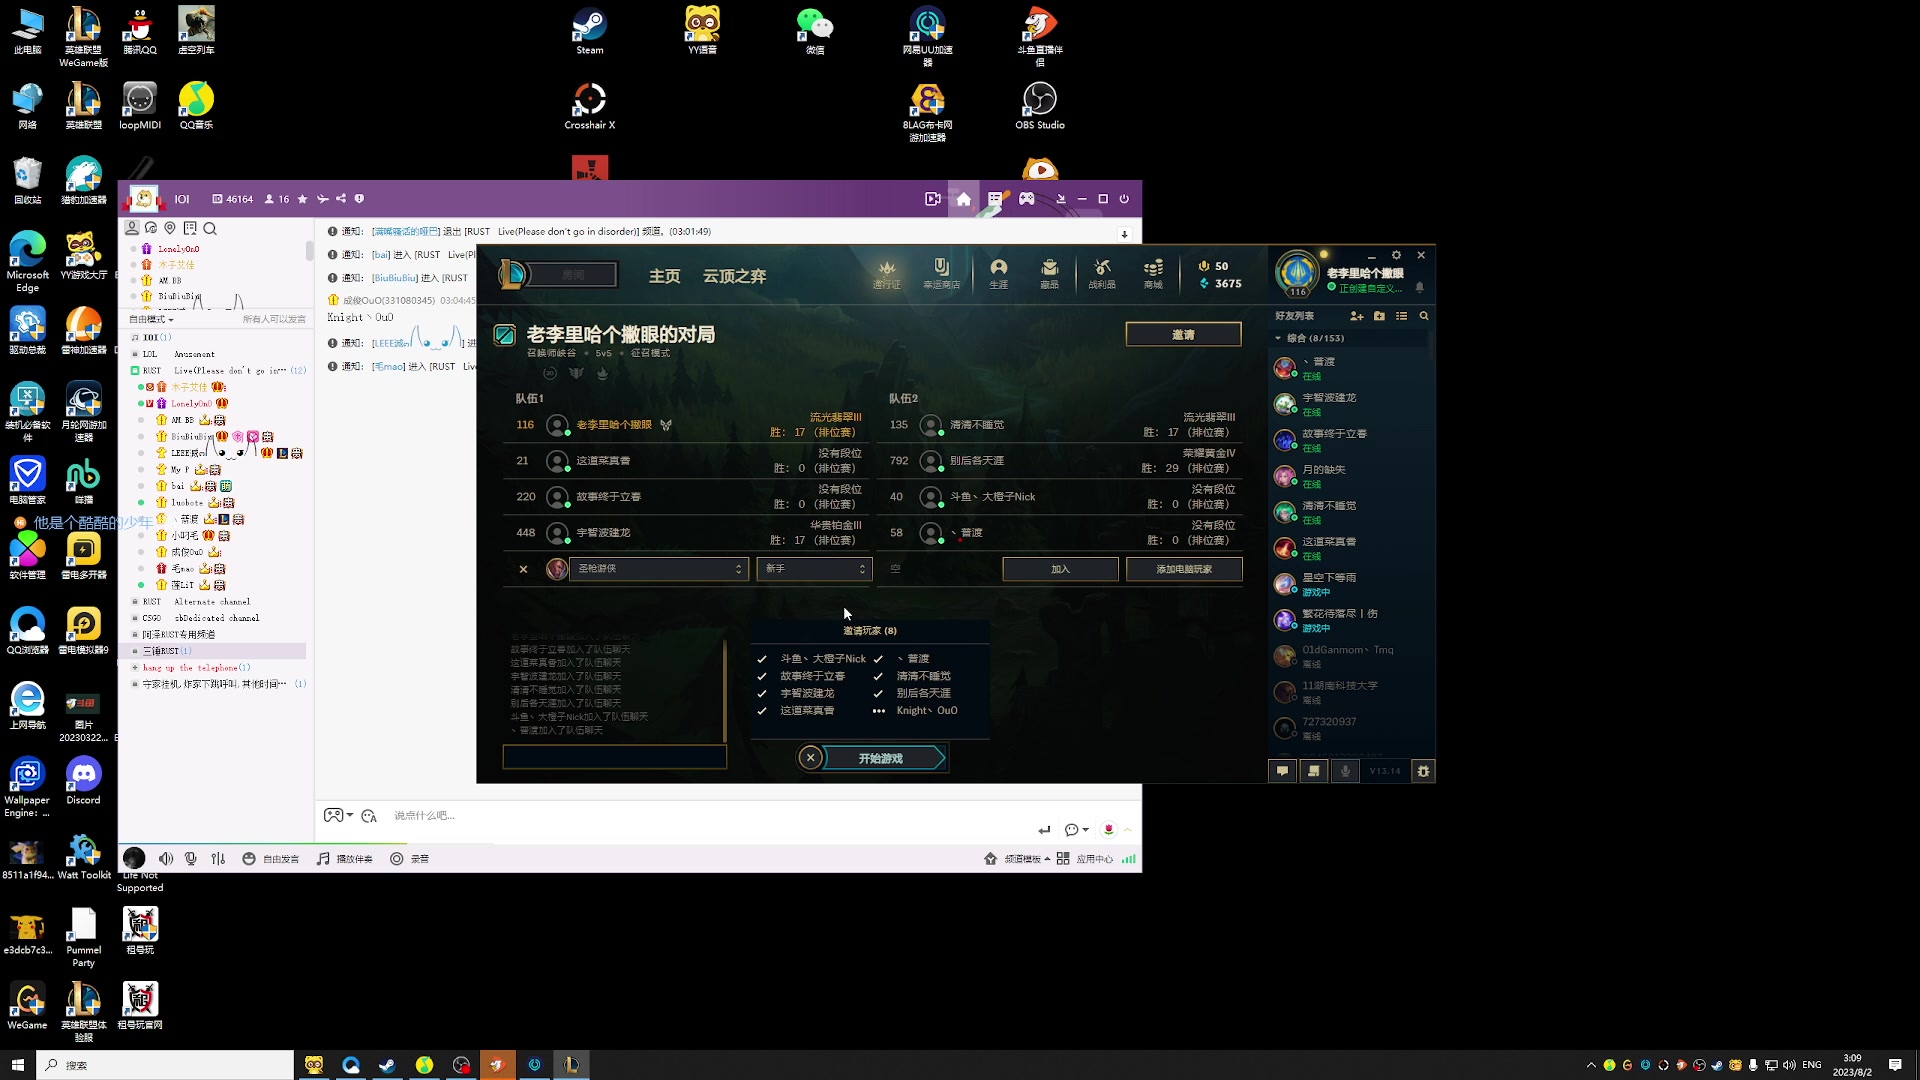Click the YY game controller icon in title bar

coord(1026,199)
